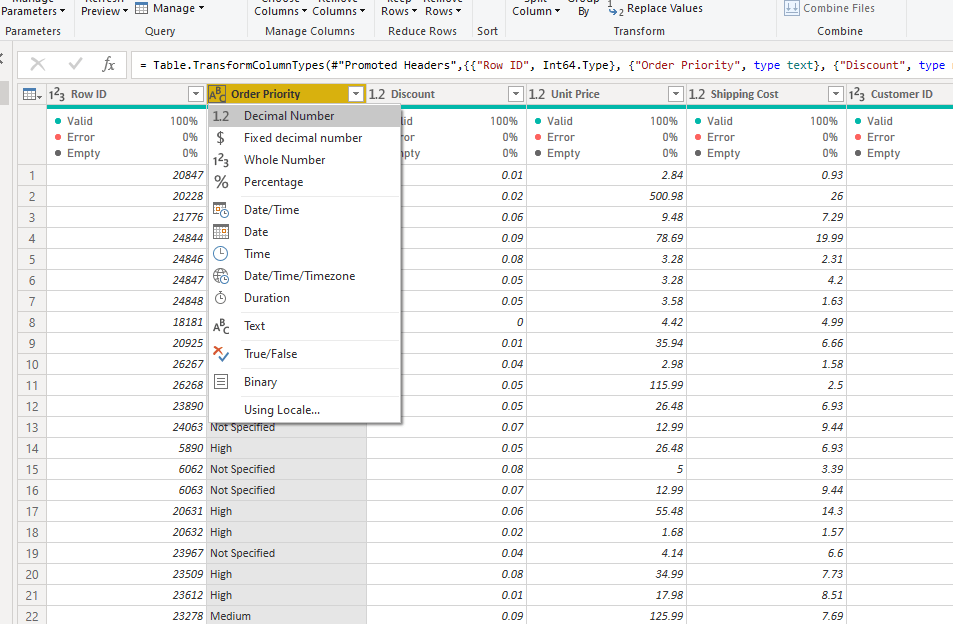Image resolution: width=953 pixels, height=624 pixels.
Task: Click Unit Price cell 115.99
Action: 607,385
